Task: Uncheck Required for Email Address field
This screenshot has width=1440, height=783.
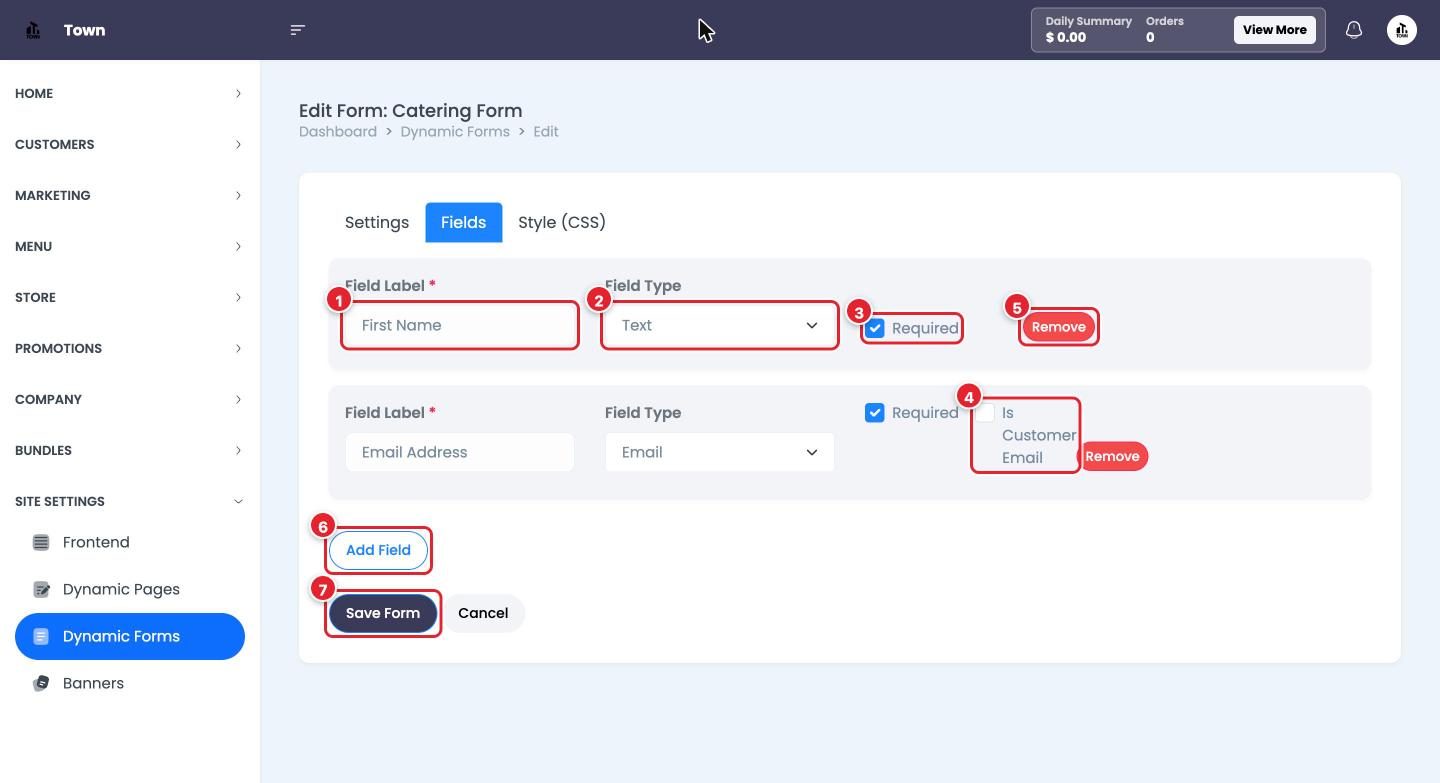Action: coord(875,413)
